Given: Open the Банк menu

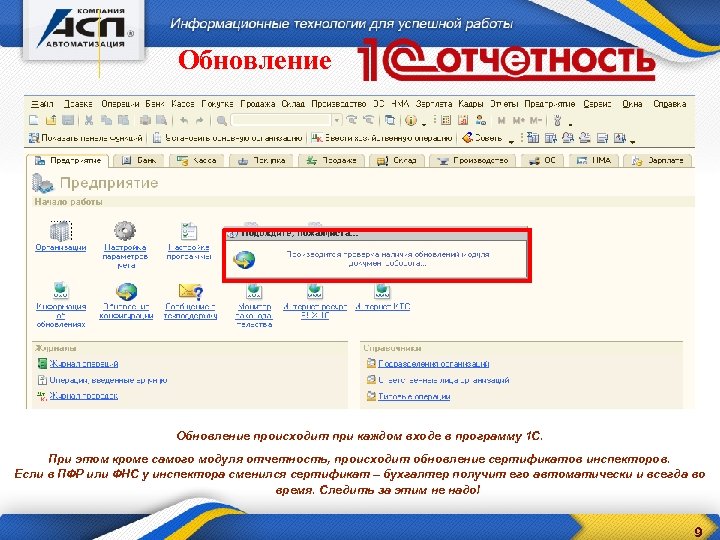Looking at the screenshot, I should pyautogui.click(x=155, y=104).
